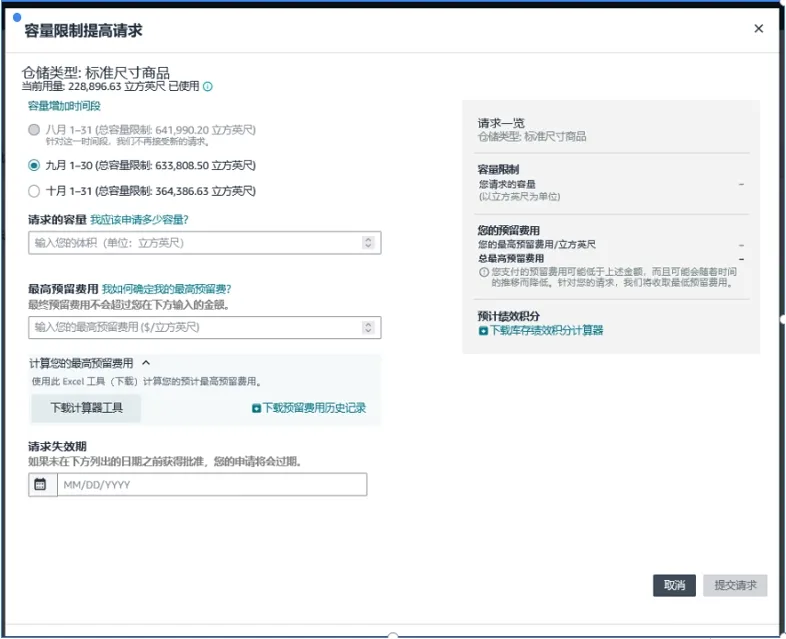This screenshot has height=639, width=786.
Task: Open the 我如何确定我的最高预留费? link
Action: 166,289
